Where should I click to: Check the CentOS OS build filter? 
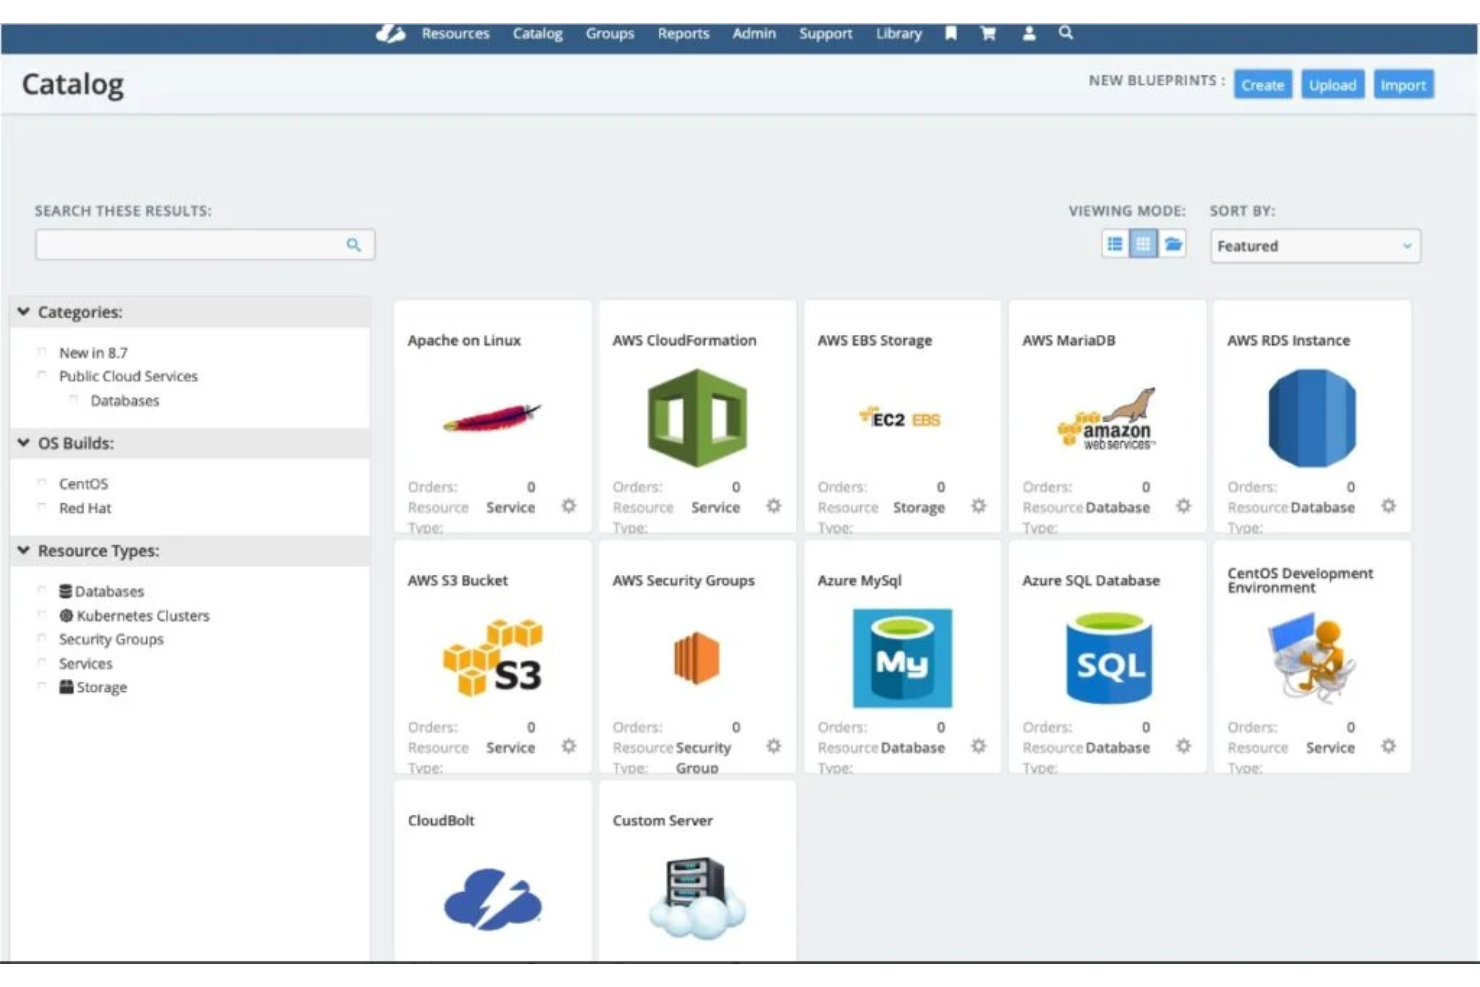coord(41,483)
